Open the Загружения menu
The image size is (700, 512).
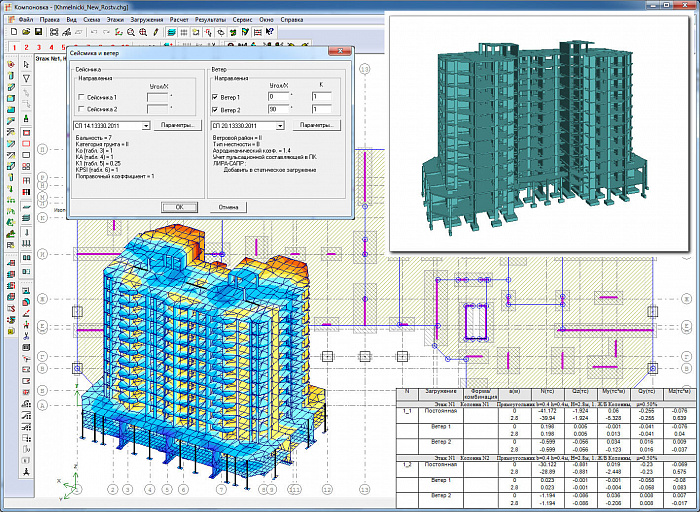tap(147, 20)
